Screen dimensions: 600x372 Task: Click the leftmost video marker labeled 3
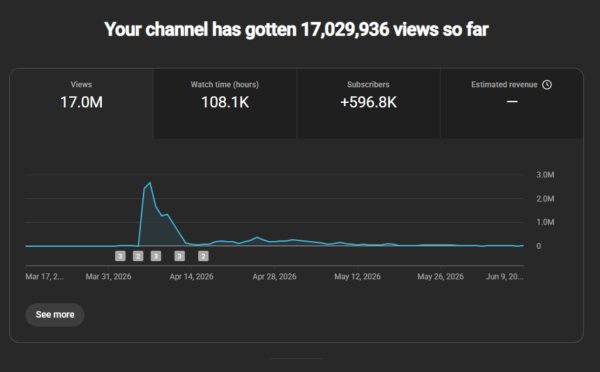(x=120, y=256)
